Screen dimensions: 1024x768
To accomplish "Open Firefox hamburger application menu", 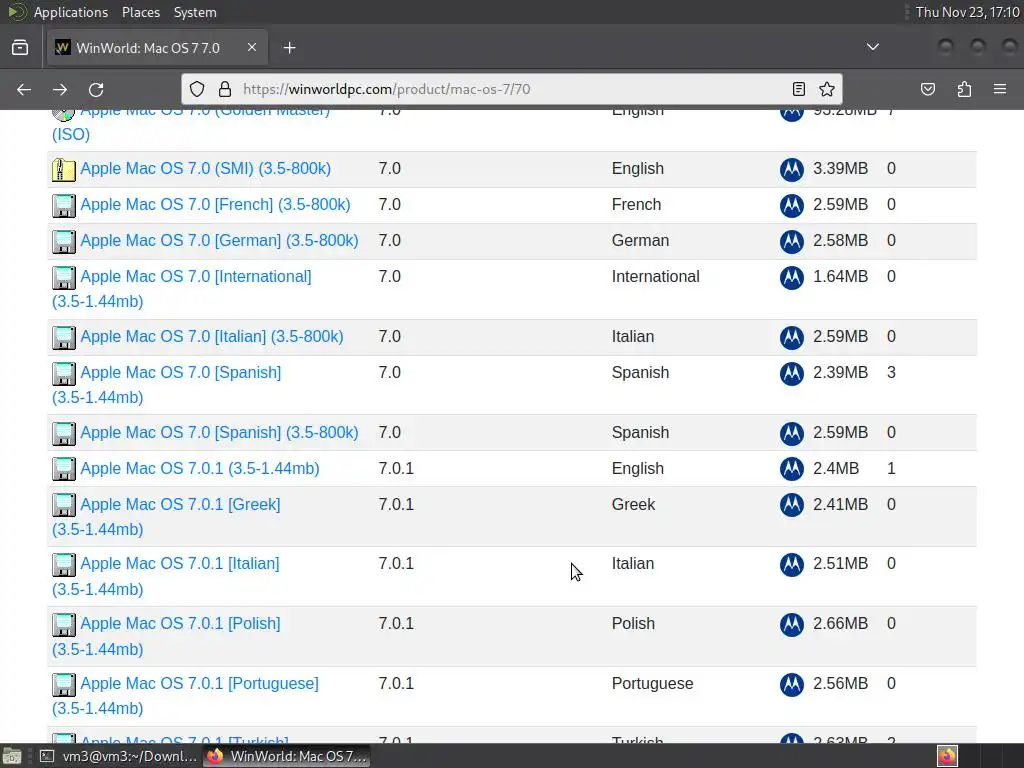I will tap(1000, 89).
